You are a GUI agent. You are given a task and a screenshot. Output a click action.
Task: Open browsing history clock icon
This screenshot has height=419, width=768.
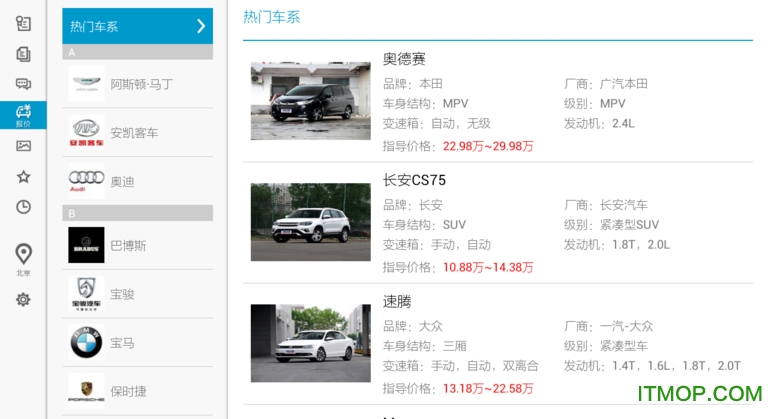(x=23, y=207)
